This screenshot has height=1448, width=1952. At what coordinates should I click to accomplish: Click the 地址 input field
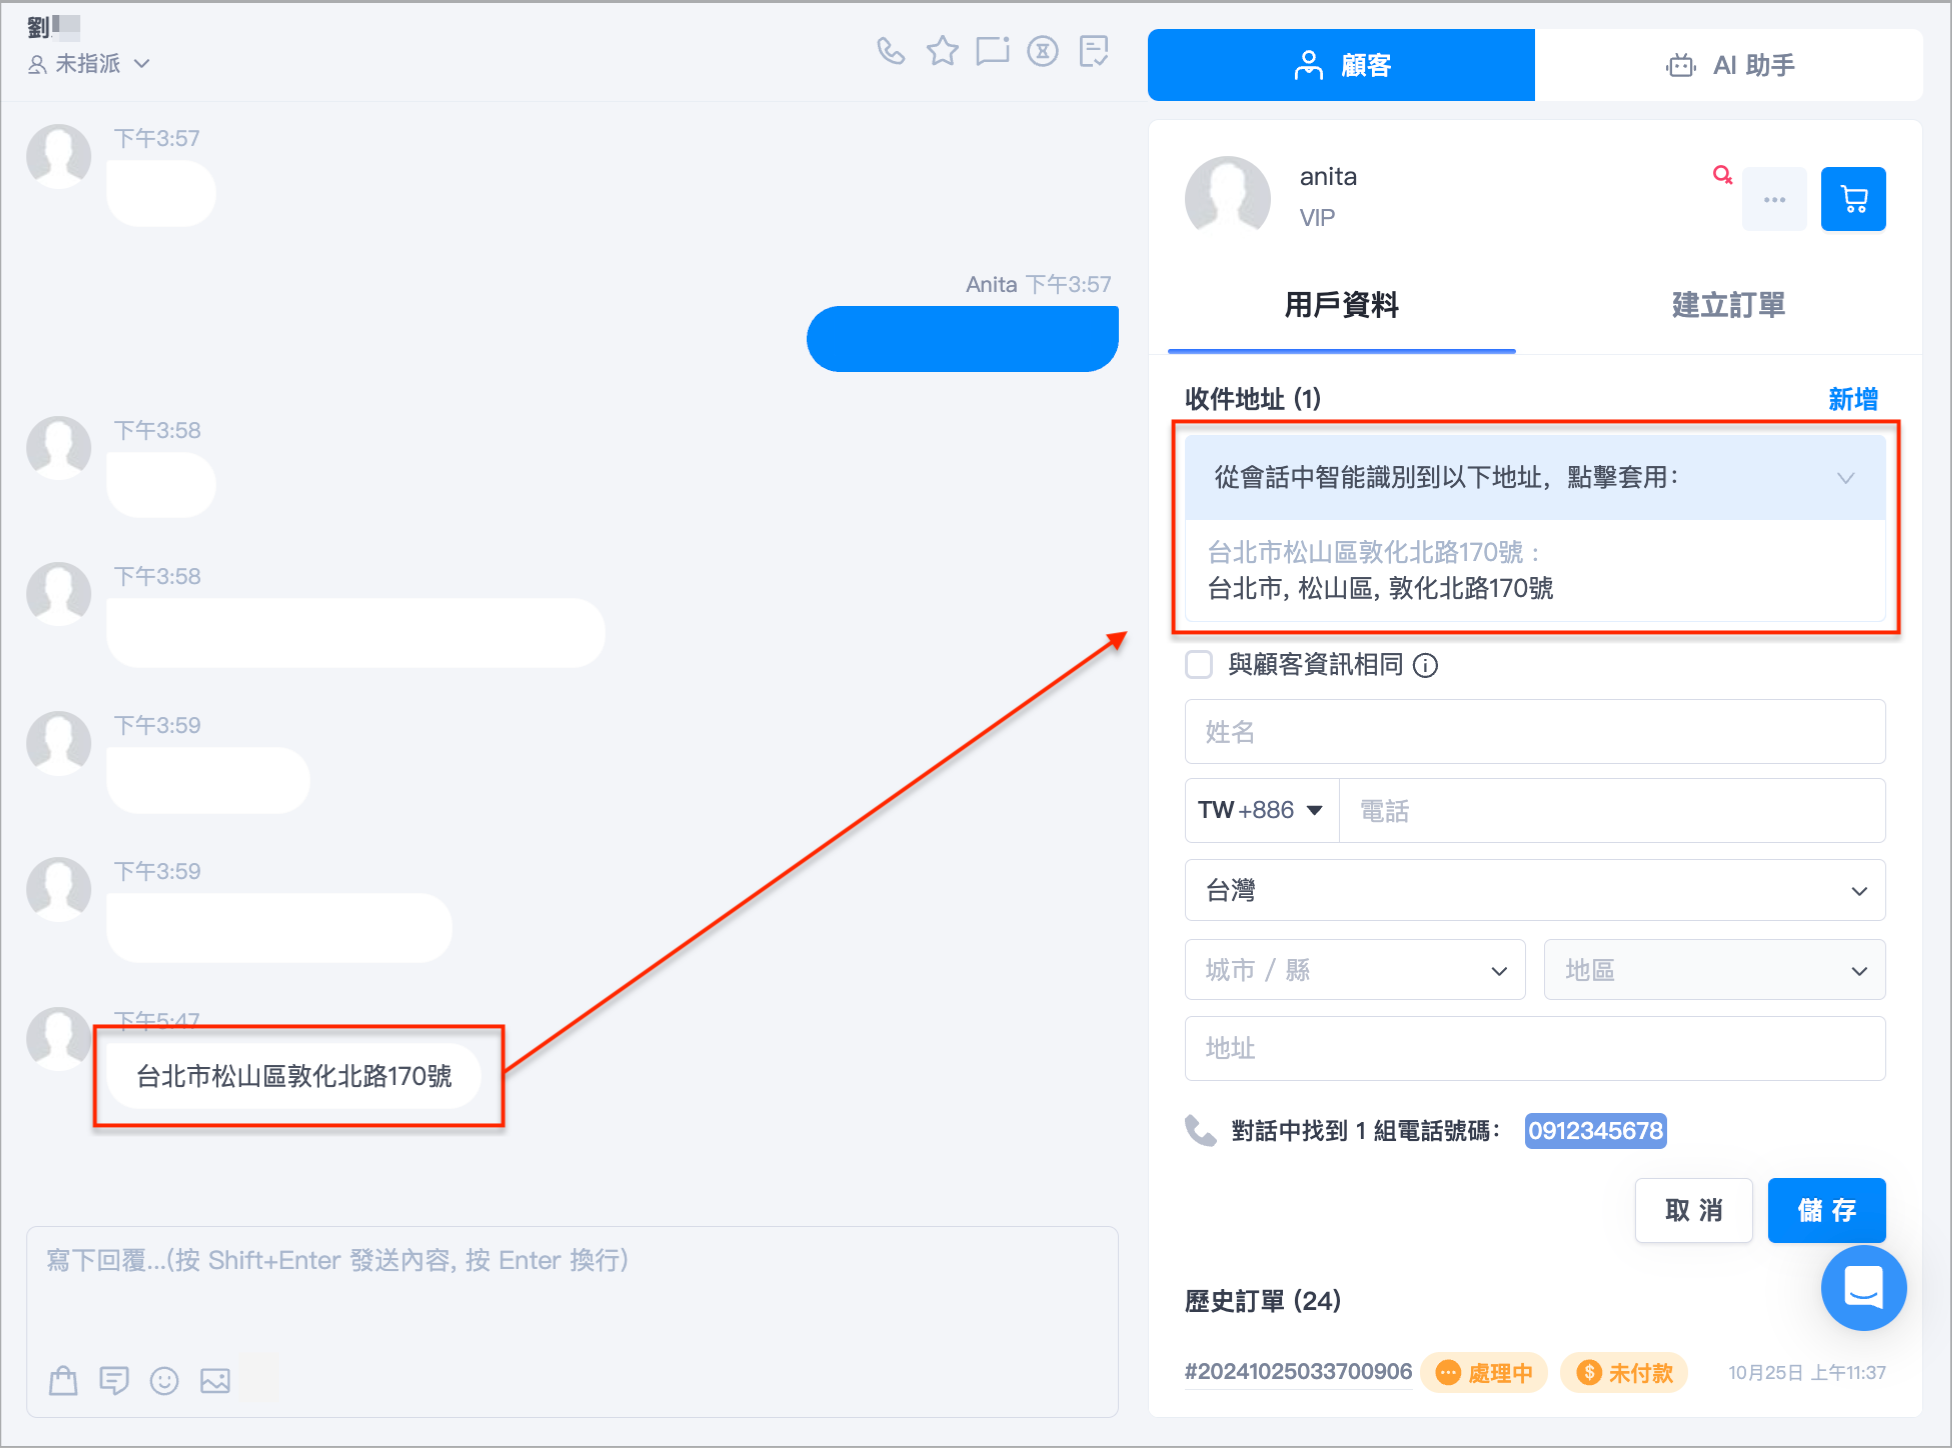(x=1535, y=1048)
